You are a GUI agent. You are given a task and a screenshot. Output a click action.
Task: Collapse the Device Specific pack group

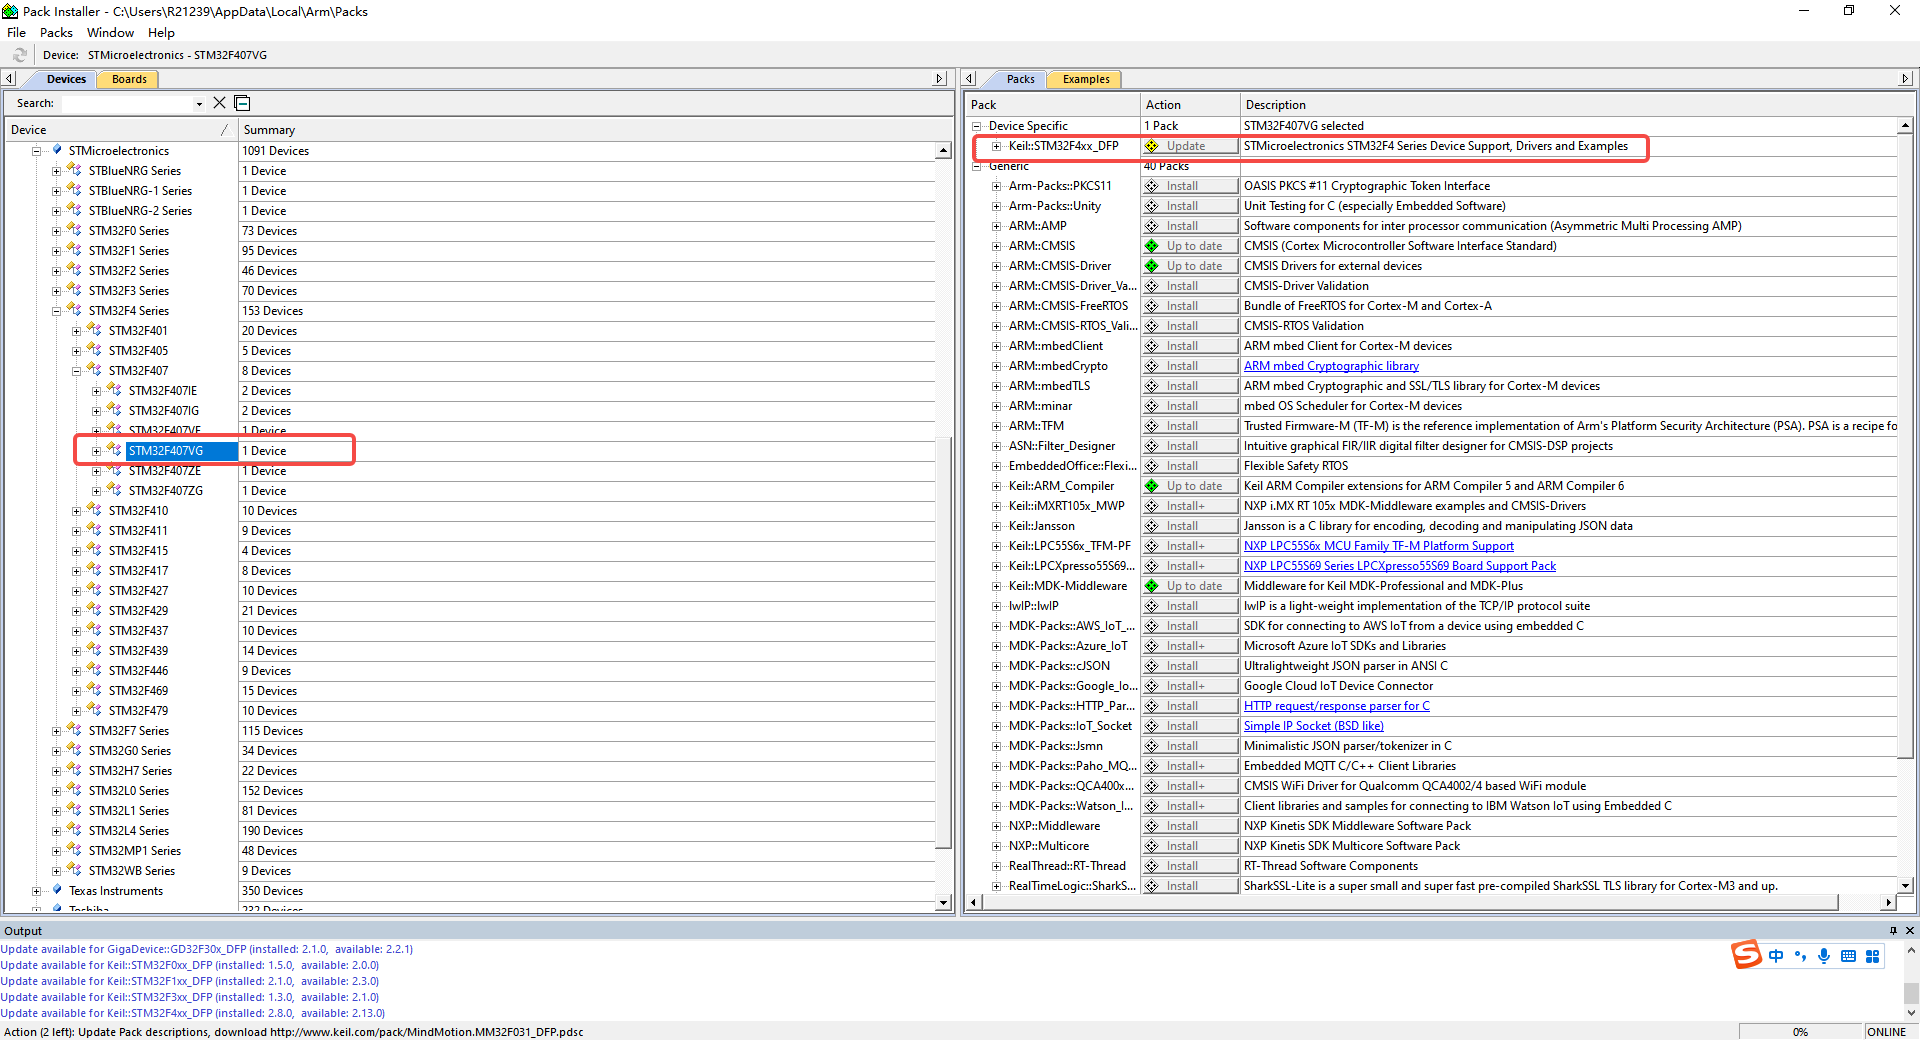[976, 126]
